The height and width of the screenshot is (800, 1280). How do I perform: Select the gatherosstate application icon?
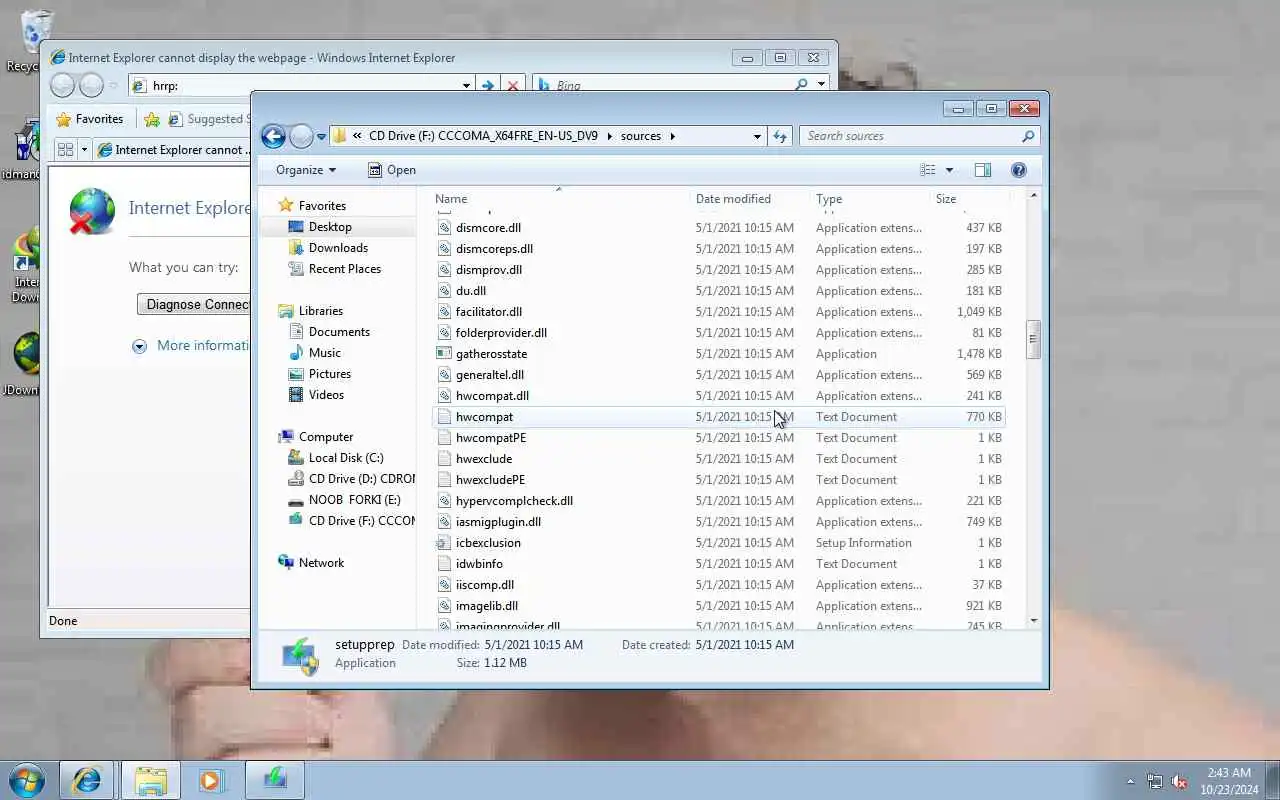[445, 354]
